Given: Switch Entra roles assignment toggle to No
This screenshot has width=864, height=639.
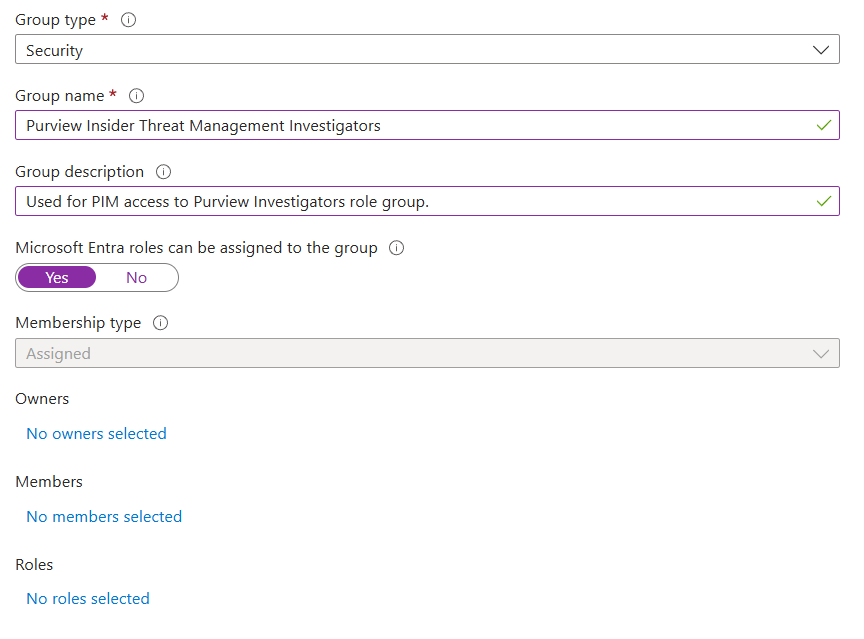Looking at the screenshot, I should tap(137, 277).
